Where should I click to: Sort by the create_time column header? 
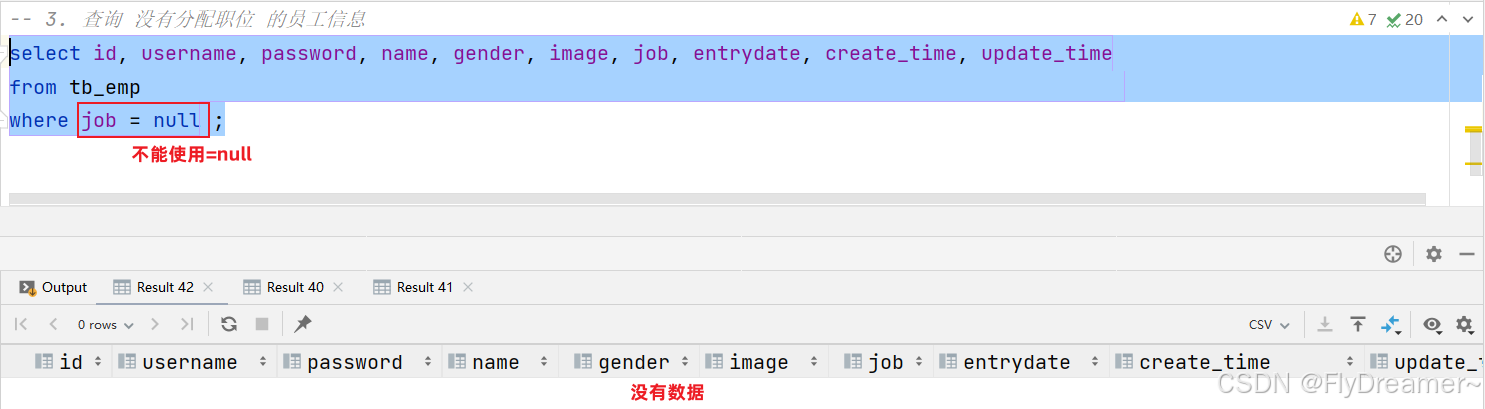click(1237, 362)
